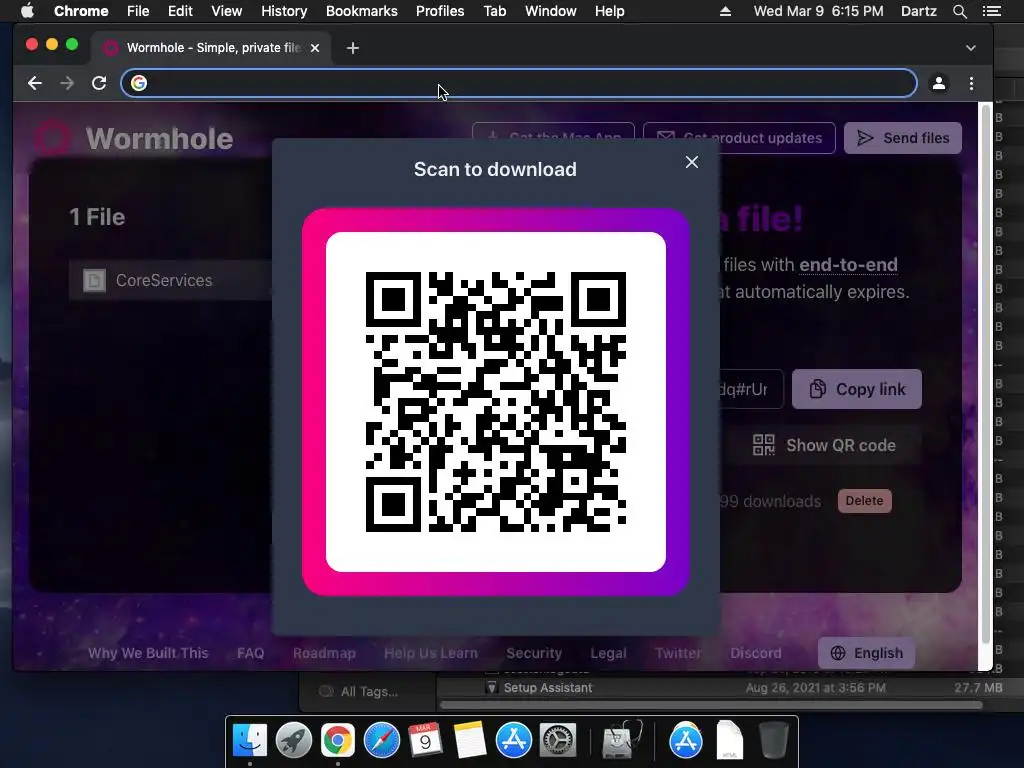
Task: Open the File menu
Action: pos(138,11)
